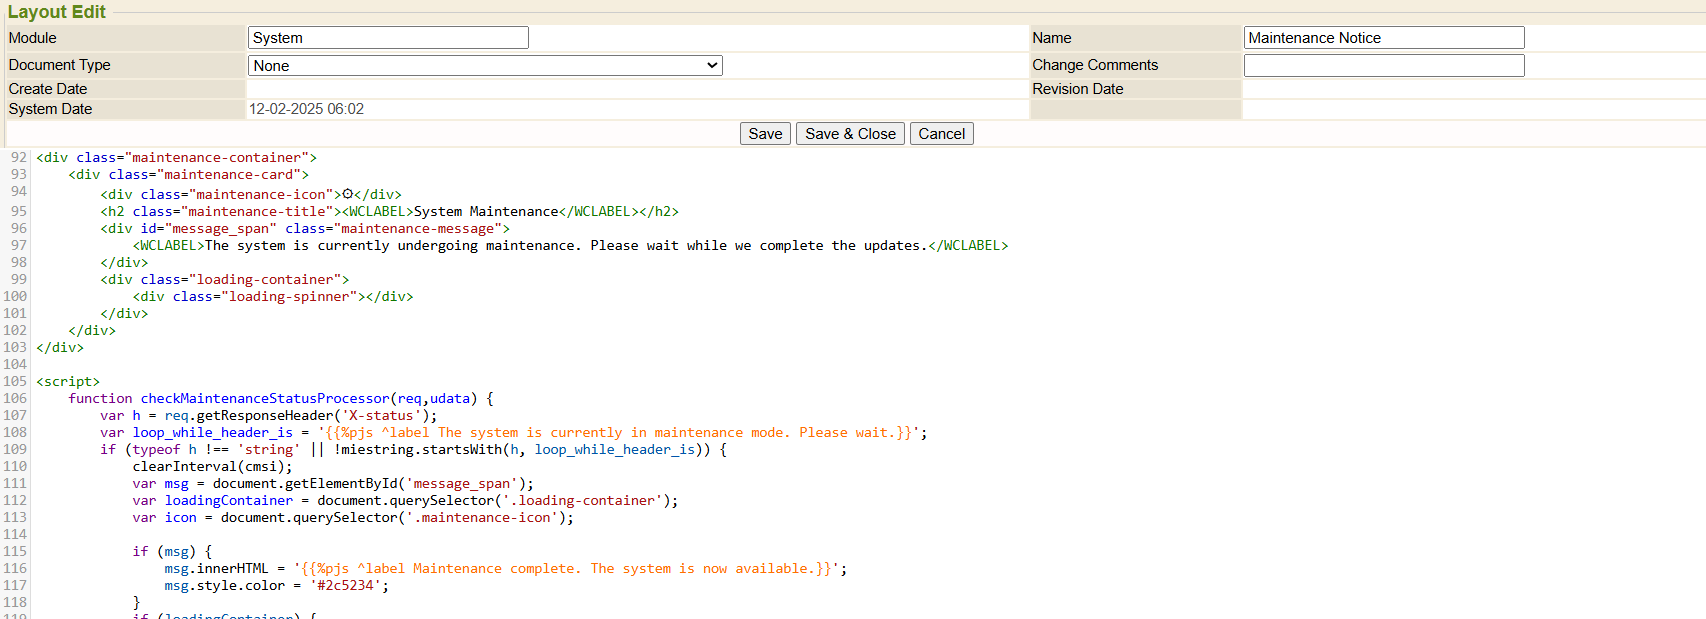Place cursor on the opening script tag

[68, 382]
